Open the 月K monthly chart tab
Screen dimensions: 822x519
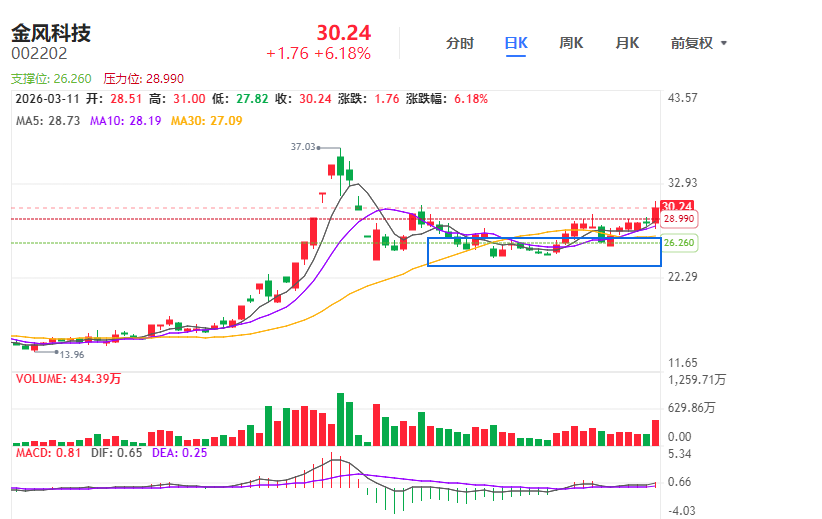[x=628, y=43]
